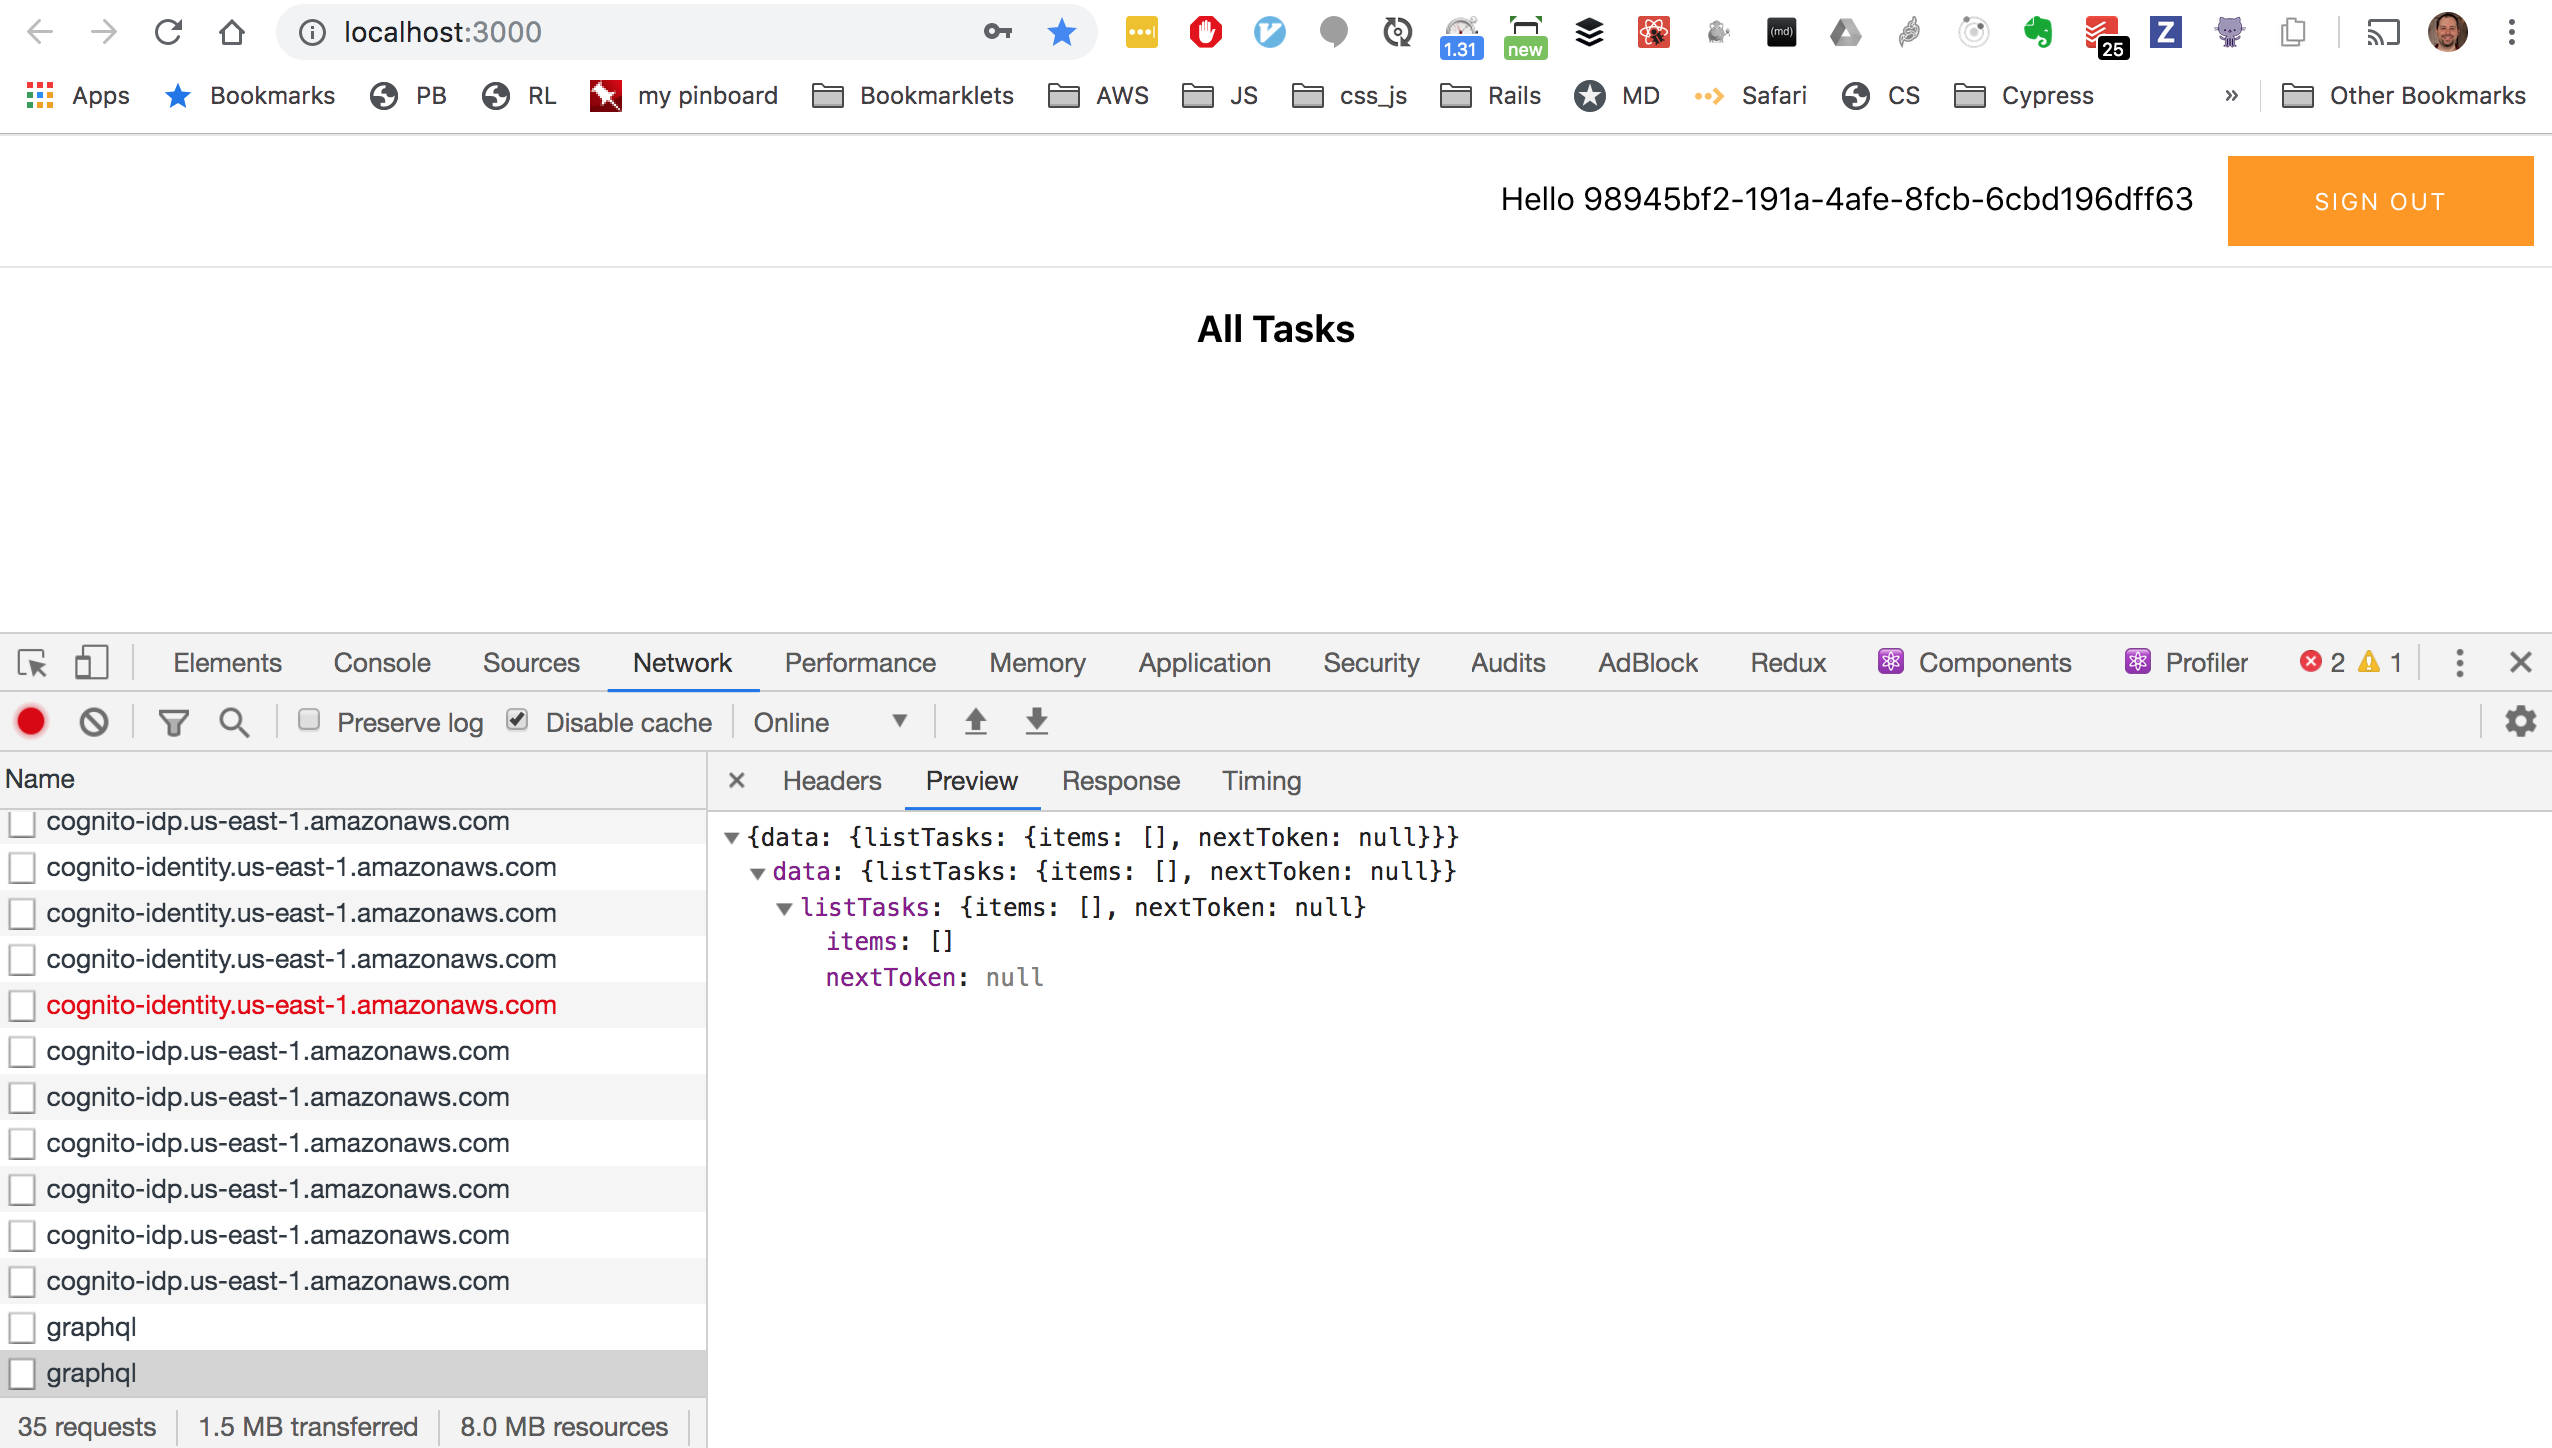
Task: Click the Cast icon in the browser toolbar
Action: [x=2384, y=32]
